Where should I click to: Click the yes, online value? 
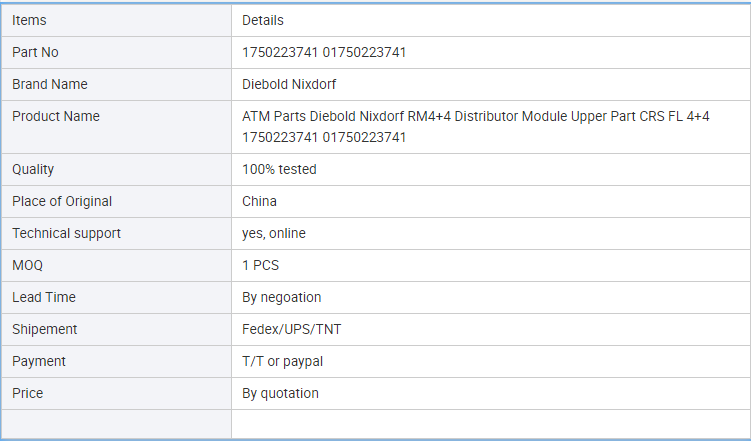[273, 233]
